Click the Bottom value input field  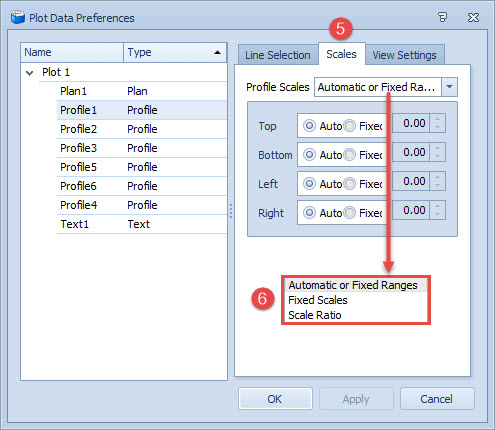411,152
